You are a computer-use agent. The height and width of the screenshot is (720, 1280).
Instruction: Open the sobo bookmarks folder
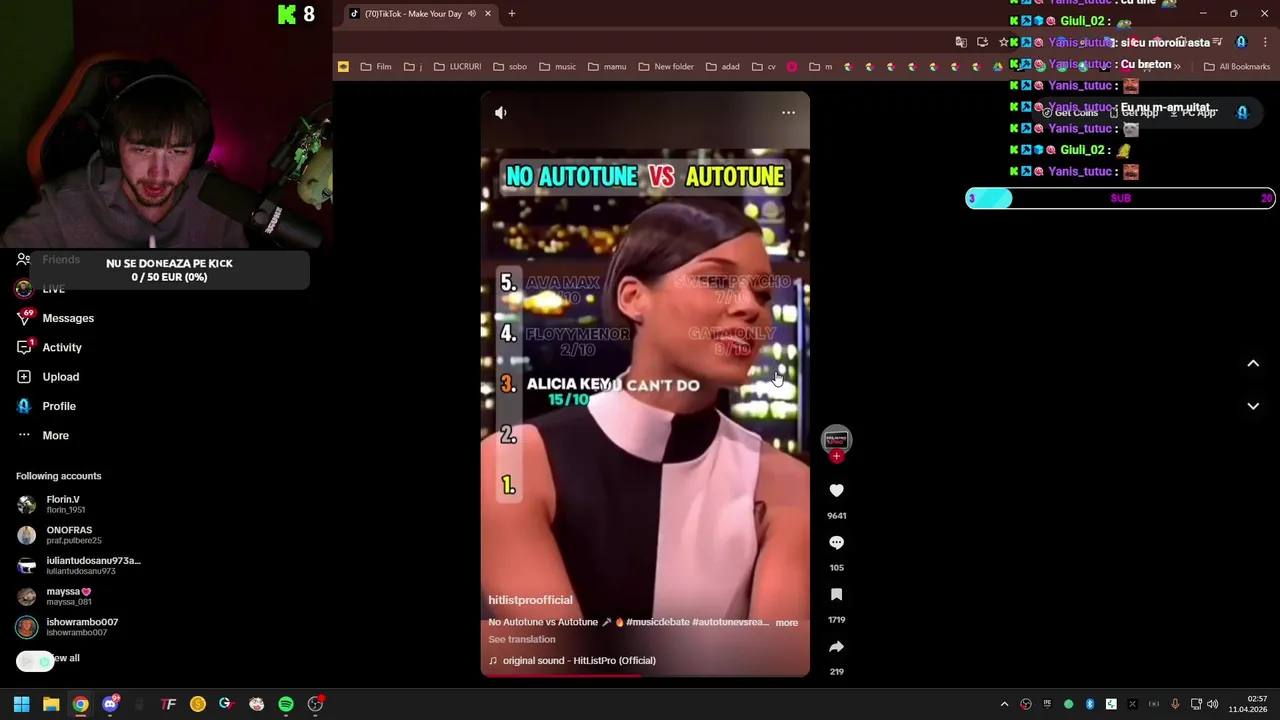click(510, 67)
